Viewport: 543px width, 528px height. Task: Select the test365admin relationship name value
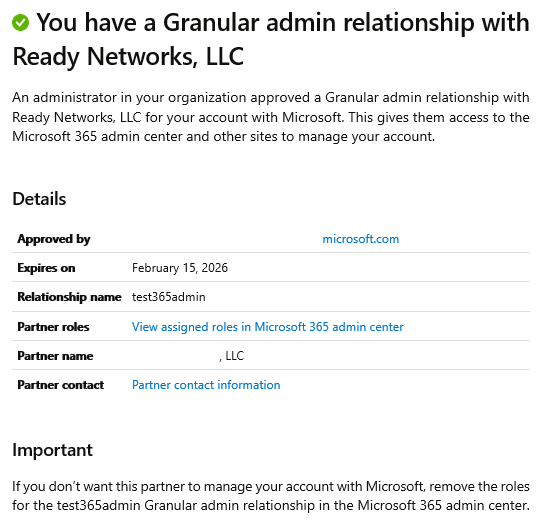tap(169, 297)
